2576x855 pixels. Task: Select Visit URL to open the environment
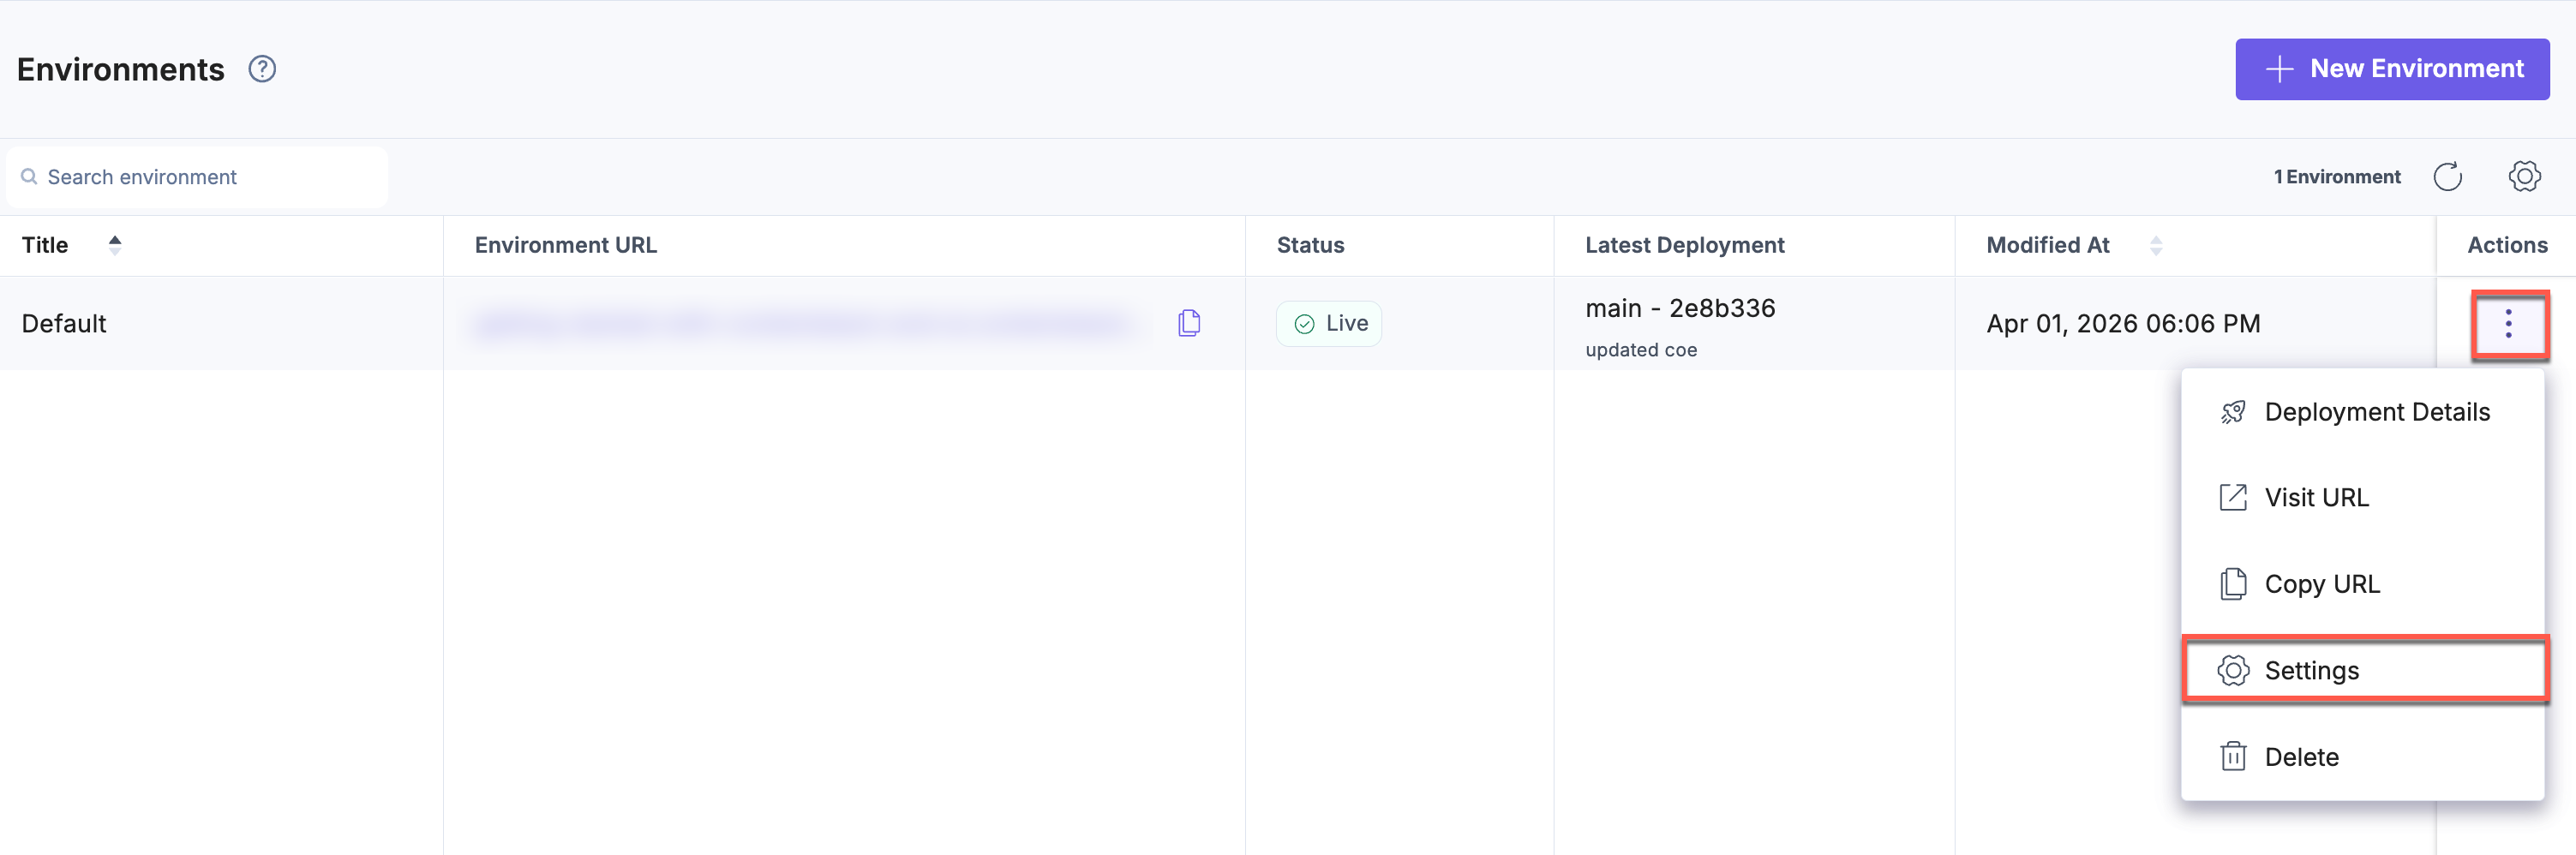point(2316,496)
